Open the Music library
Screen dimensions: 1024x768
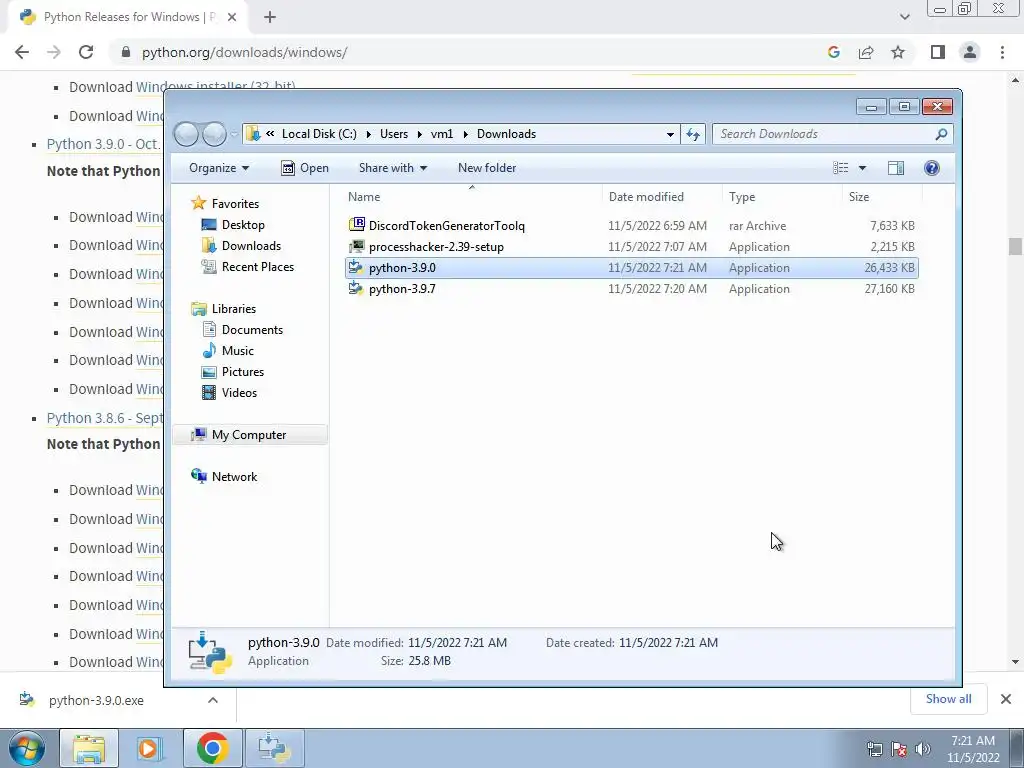pyautogui.click(x=237, y=350)
